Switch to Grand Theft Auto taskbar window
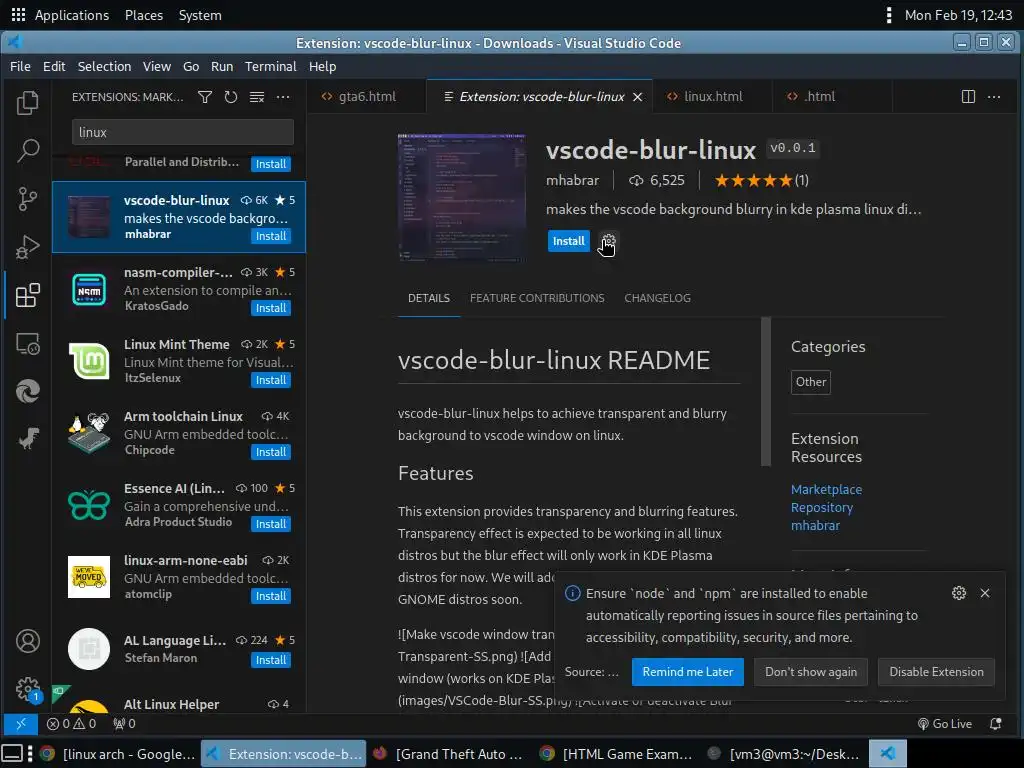Image resolution: width=1024 pixels, height=768 pixels. click(450, 754)
